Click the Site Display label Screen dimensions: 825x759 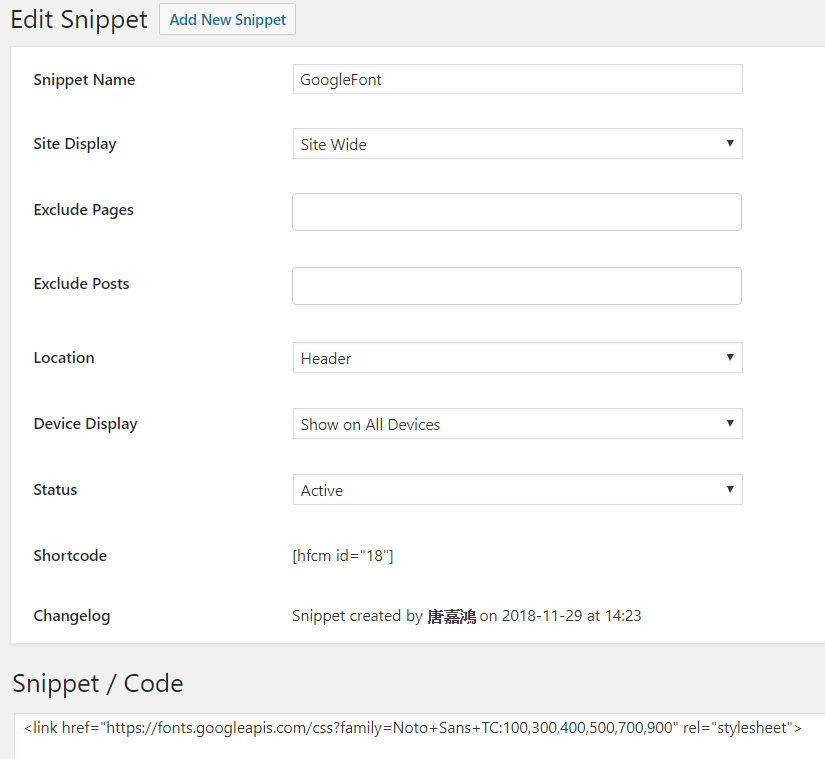pyautogui.click(x=75, y=144)
